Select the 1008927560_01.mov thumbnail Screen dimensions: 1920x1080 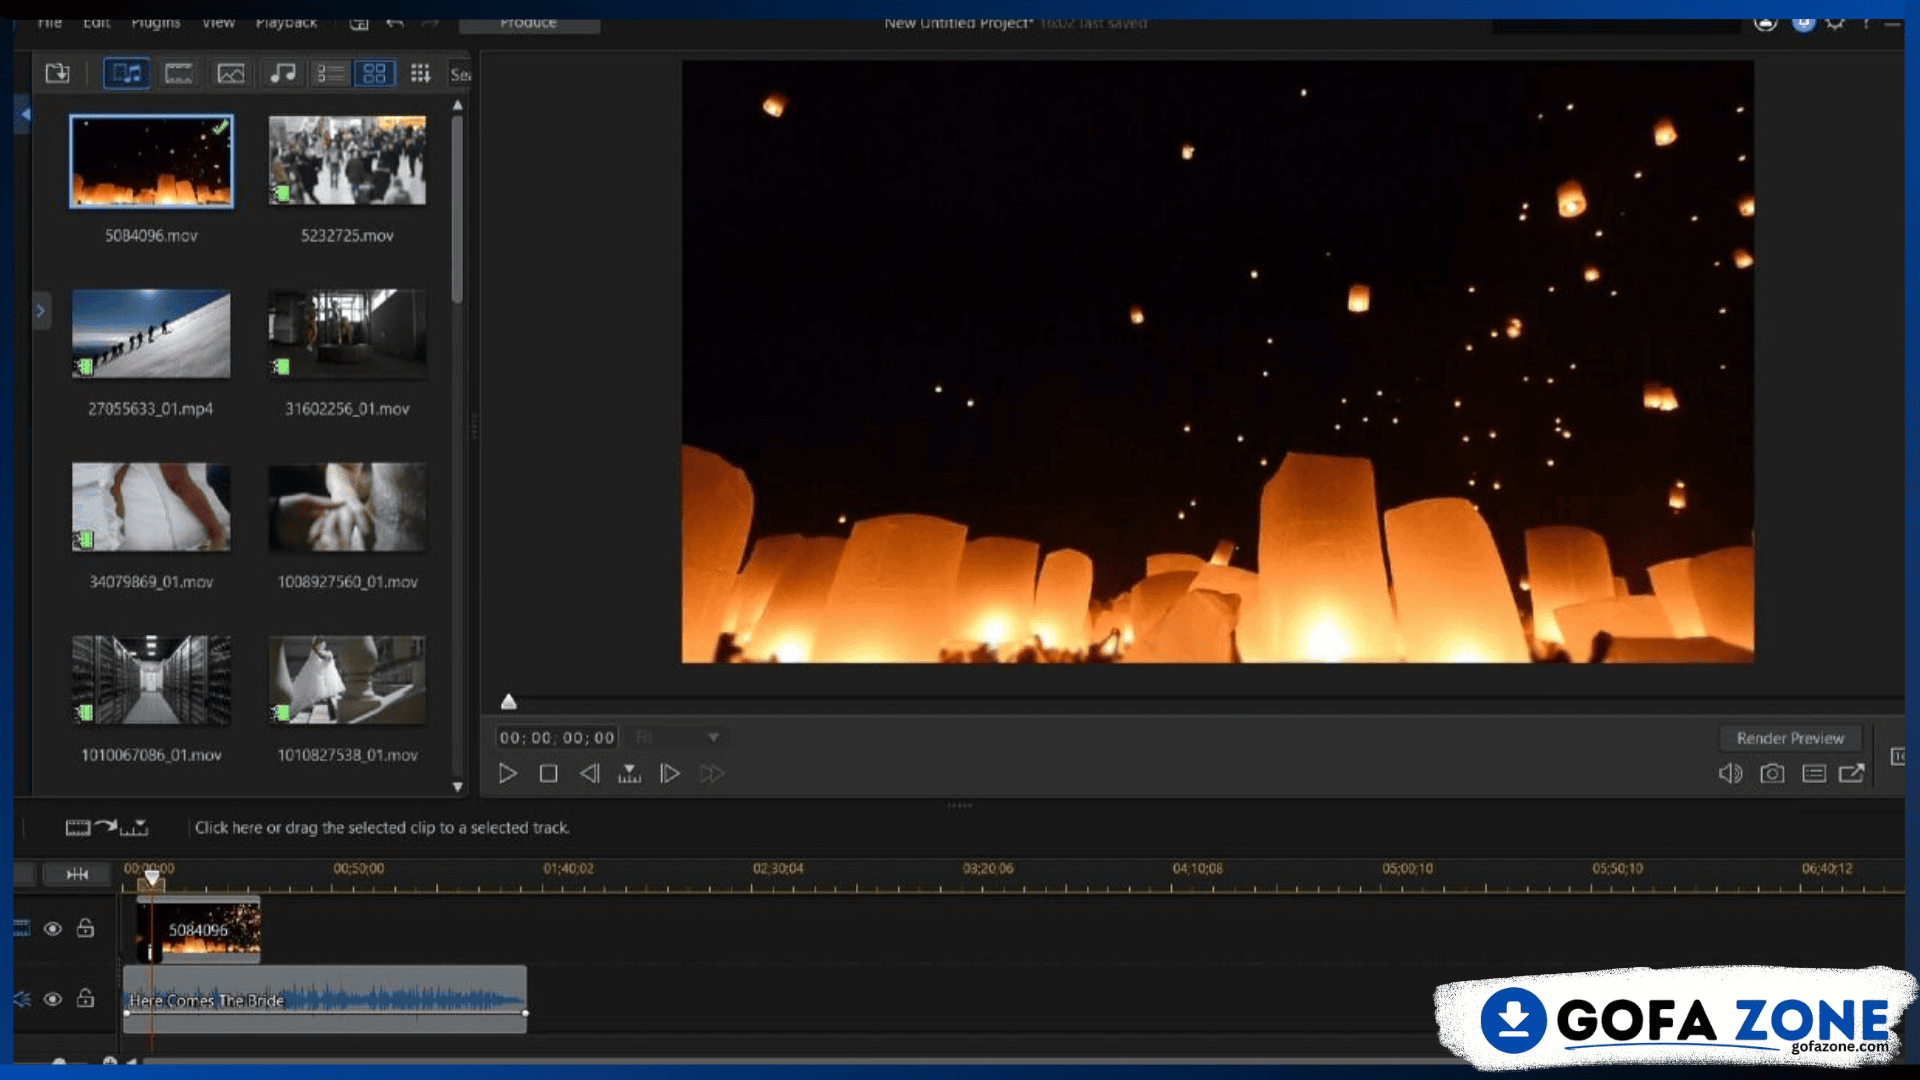[347, 507]
